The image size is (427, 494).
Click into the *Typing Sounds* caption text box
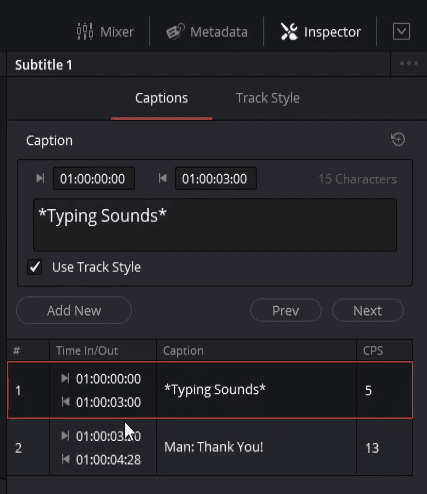pos(215,225)
